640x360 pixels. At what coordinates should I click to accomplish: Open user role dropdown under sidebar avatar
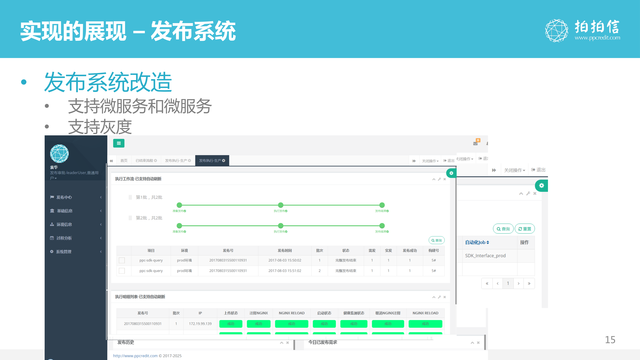[x=75, y=175]
